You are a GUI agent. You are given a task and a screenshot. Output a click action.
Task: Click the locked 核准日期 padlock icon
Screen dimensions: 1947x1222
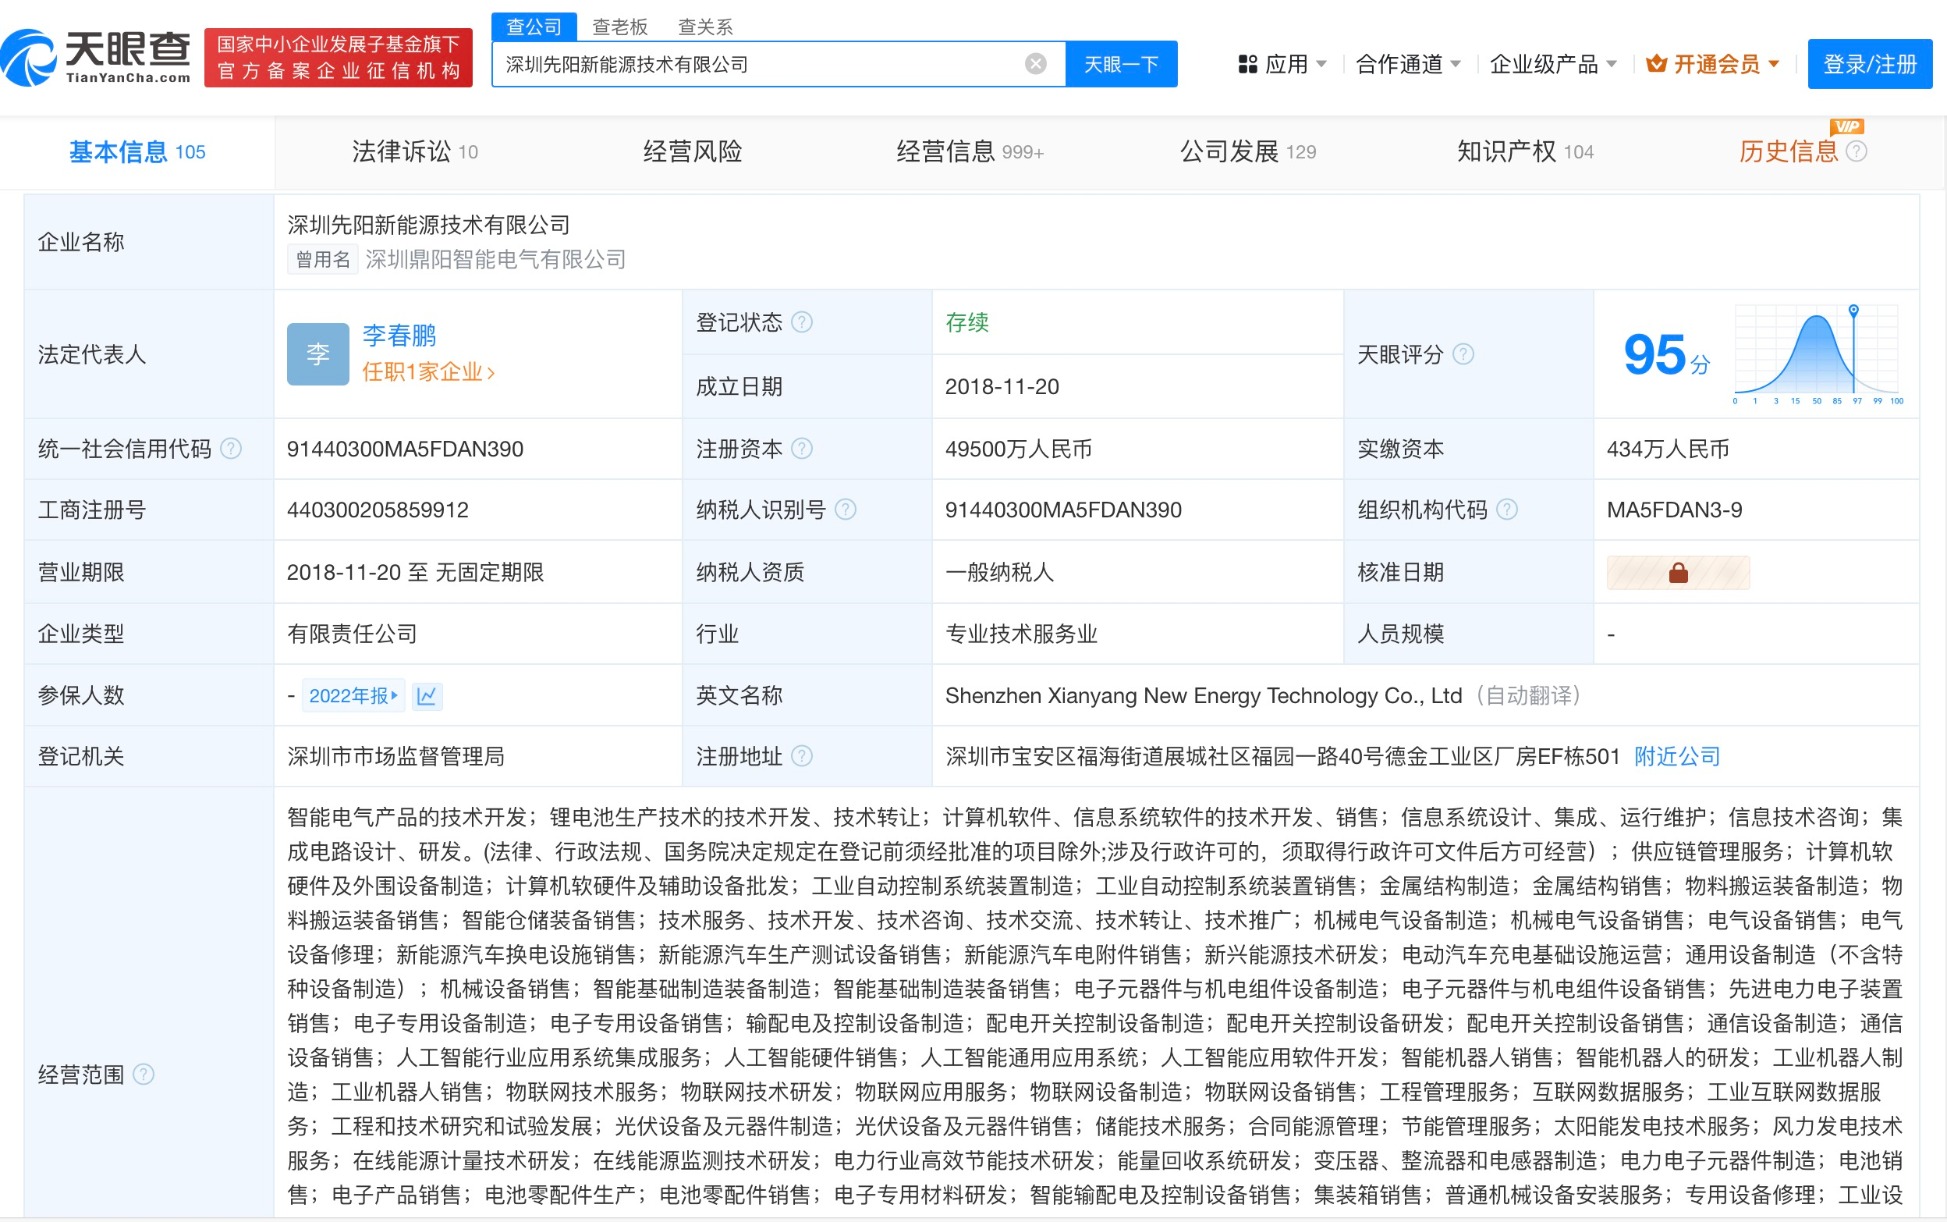click(x=1678, y=573)
